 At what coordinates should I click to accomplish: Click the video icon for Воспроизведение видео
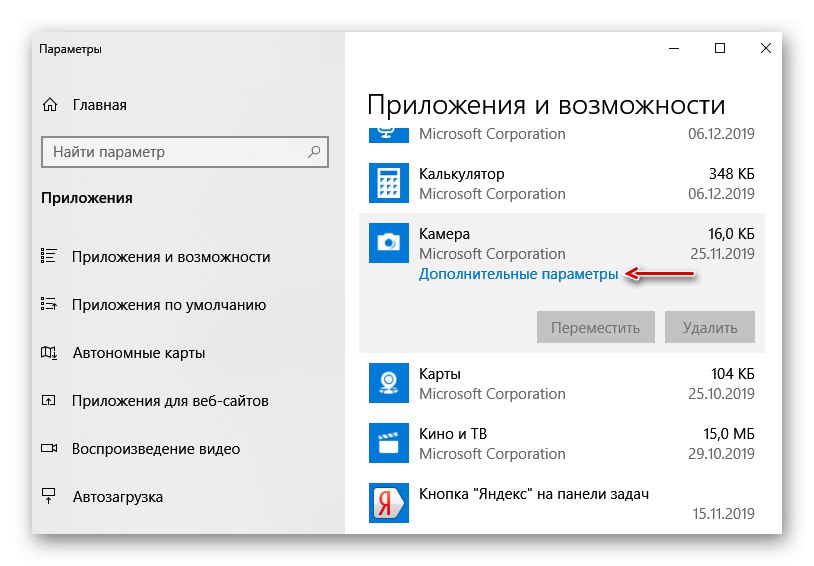point(49,448)
